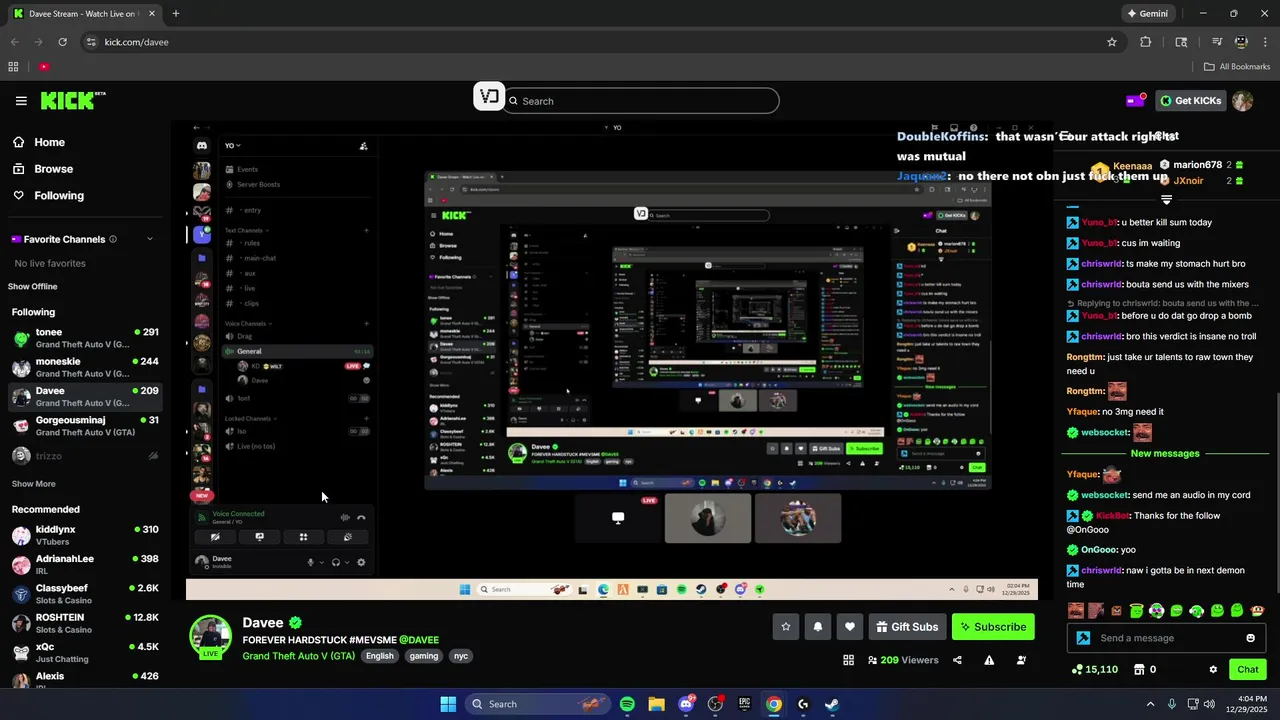Open tonee's channel from Following list
Image resolution: width=1280 pixels, height=720 pixels.
pyautogui.click(x=85, y=338)
